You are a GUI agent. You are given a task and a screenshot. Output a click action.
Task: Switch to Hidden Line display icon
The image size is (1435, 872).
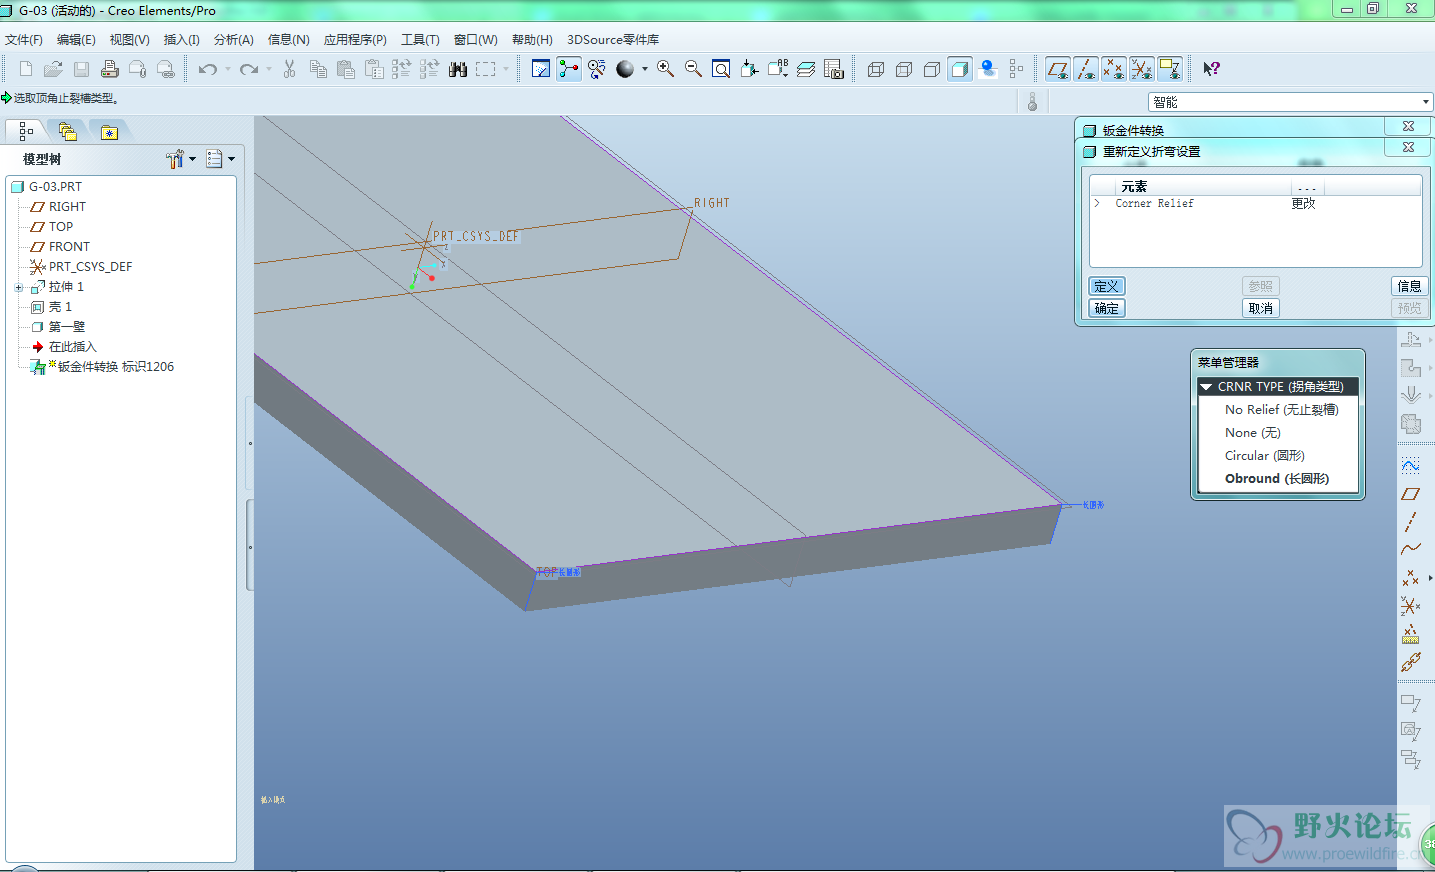[x=904, y=69]
